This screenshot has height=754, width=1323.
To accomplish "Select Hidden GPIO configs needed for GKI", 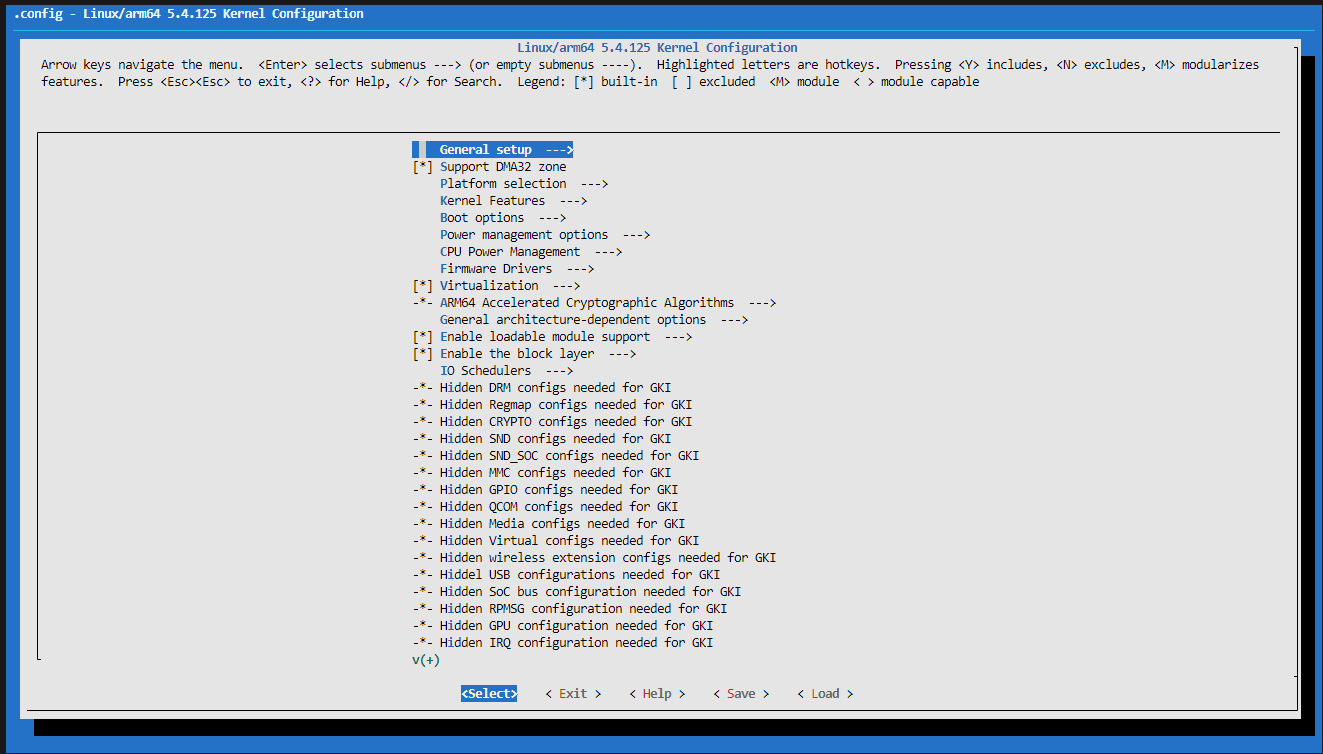I will point(545,490).
